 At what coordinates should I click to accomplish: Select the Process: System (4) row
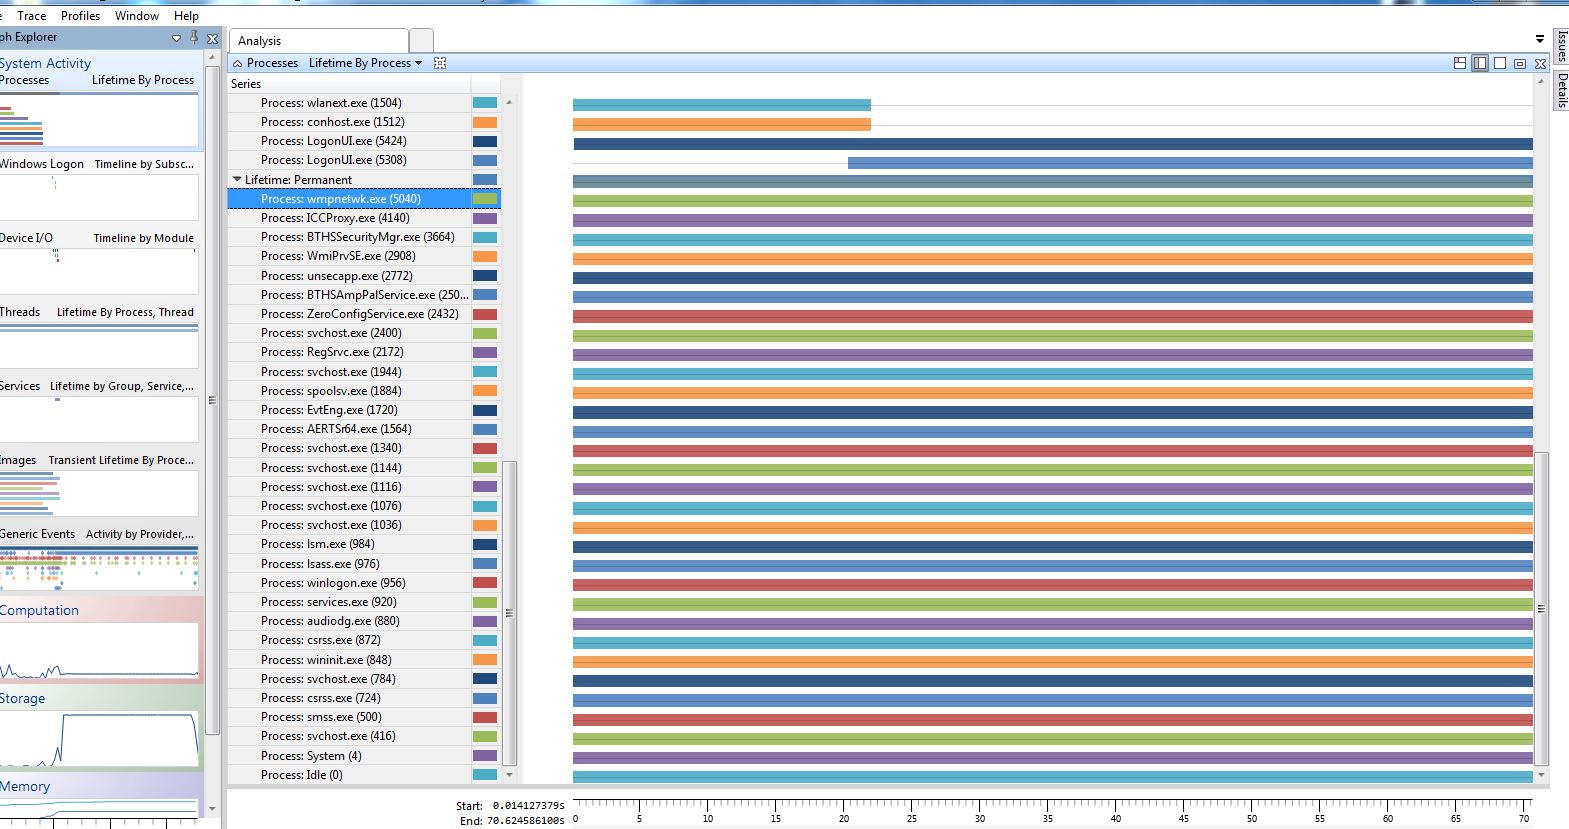[x=364, y=756]
